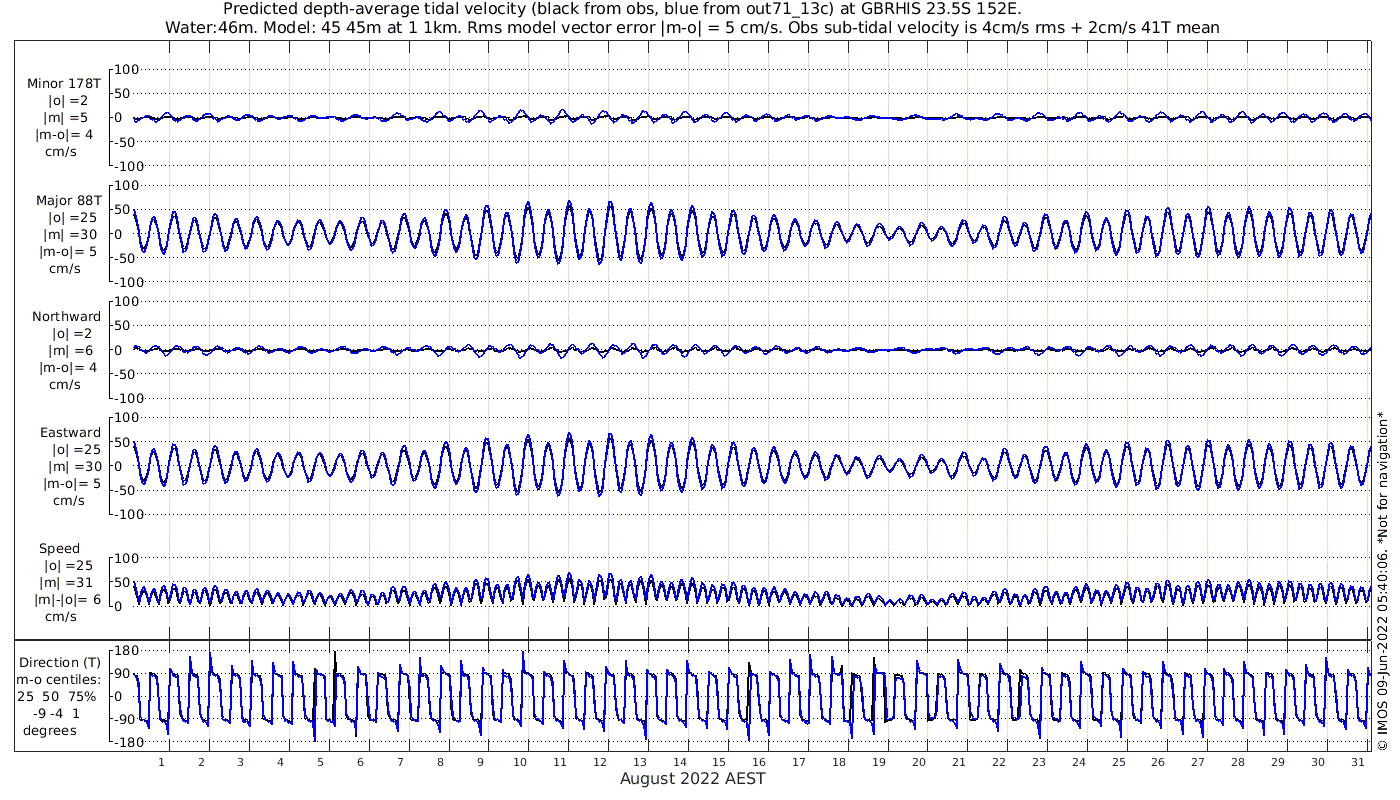Click the vertical IMOS copyright text at right
1400x800 pixels.
point(1383,581)
